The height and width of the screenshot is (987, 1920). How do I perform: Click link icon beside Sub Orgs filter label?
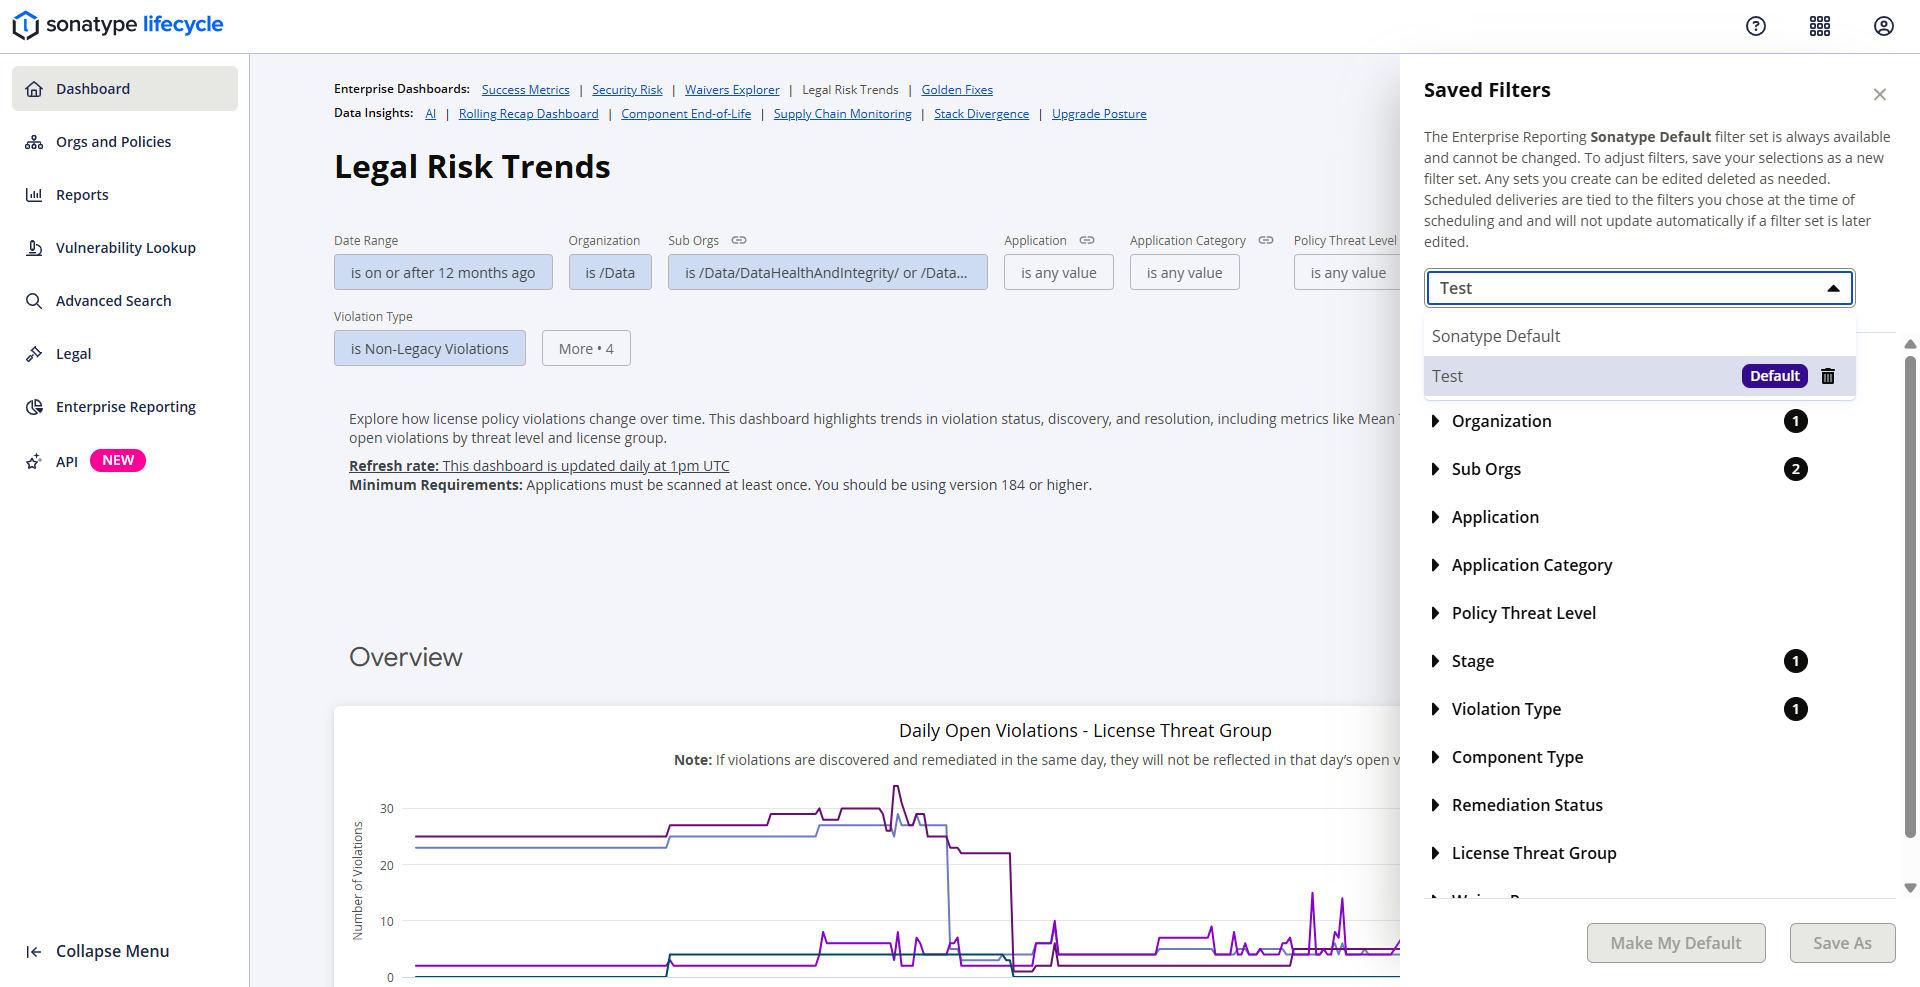739,240
